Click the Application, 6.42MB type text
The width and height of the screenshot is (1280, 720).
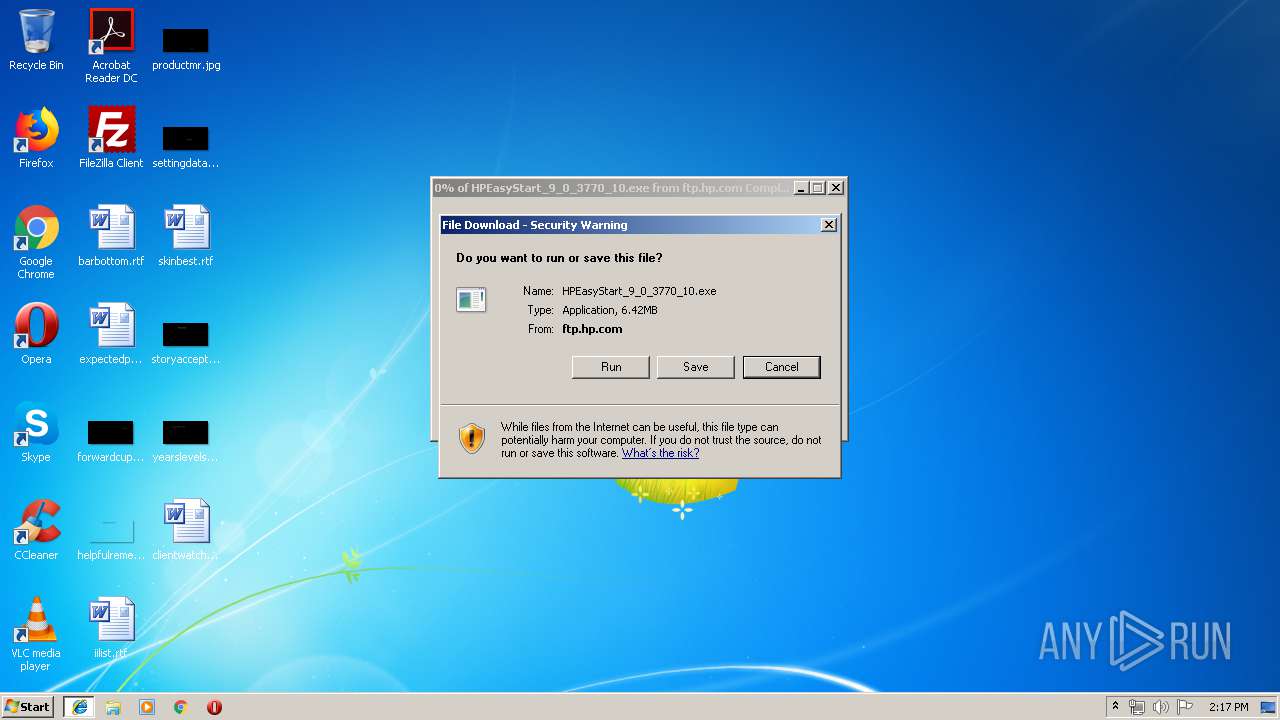coord(610,310)
